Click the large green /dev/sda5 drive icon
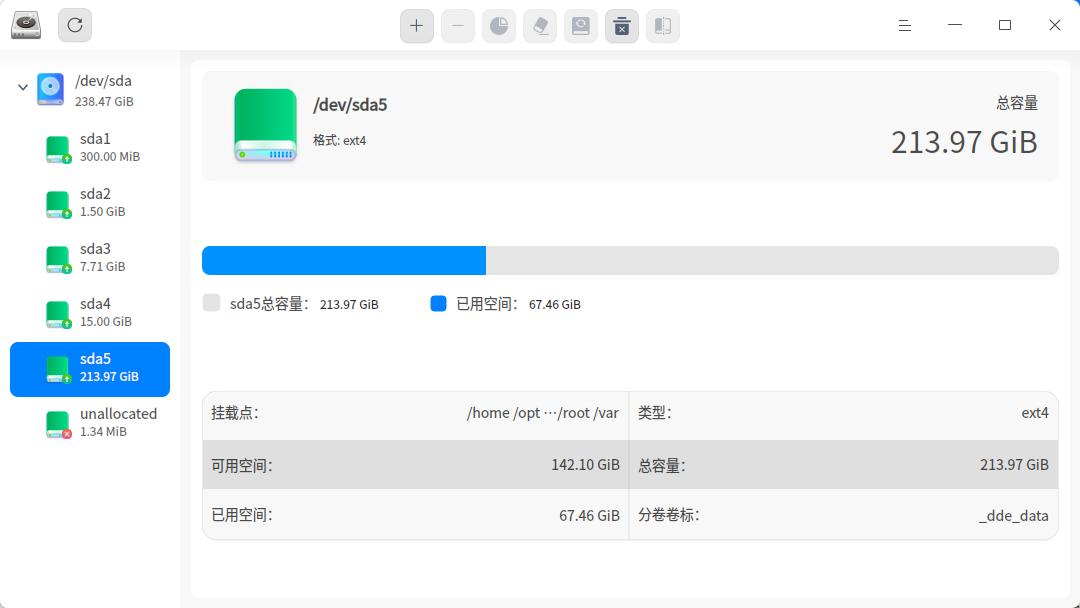Screen dimensions: 1080x608 tap(265, 125)
